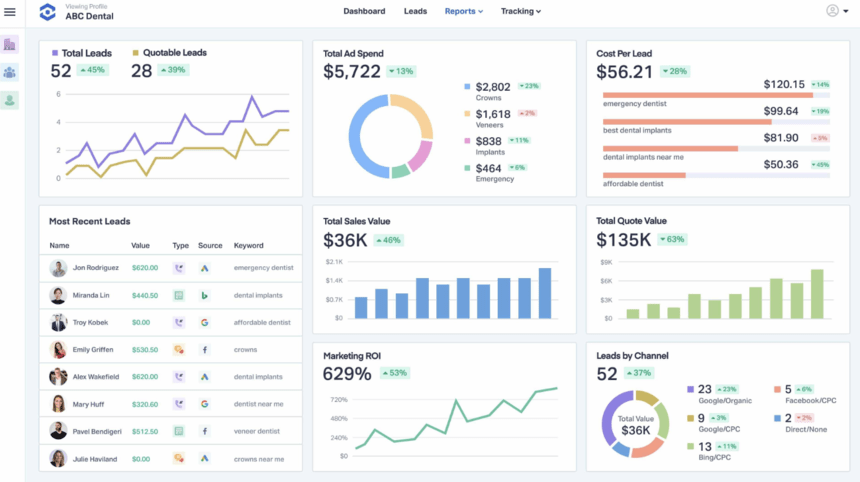This screenshot has width=860, height=482.
Task: Sort leads by the Name column
Action: 59,246
